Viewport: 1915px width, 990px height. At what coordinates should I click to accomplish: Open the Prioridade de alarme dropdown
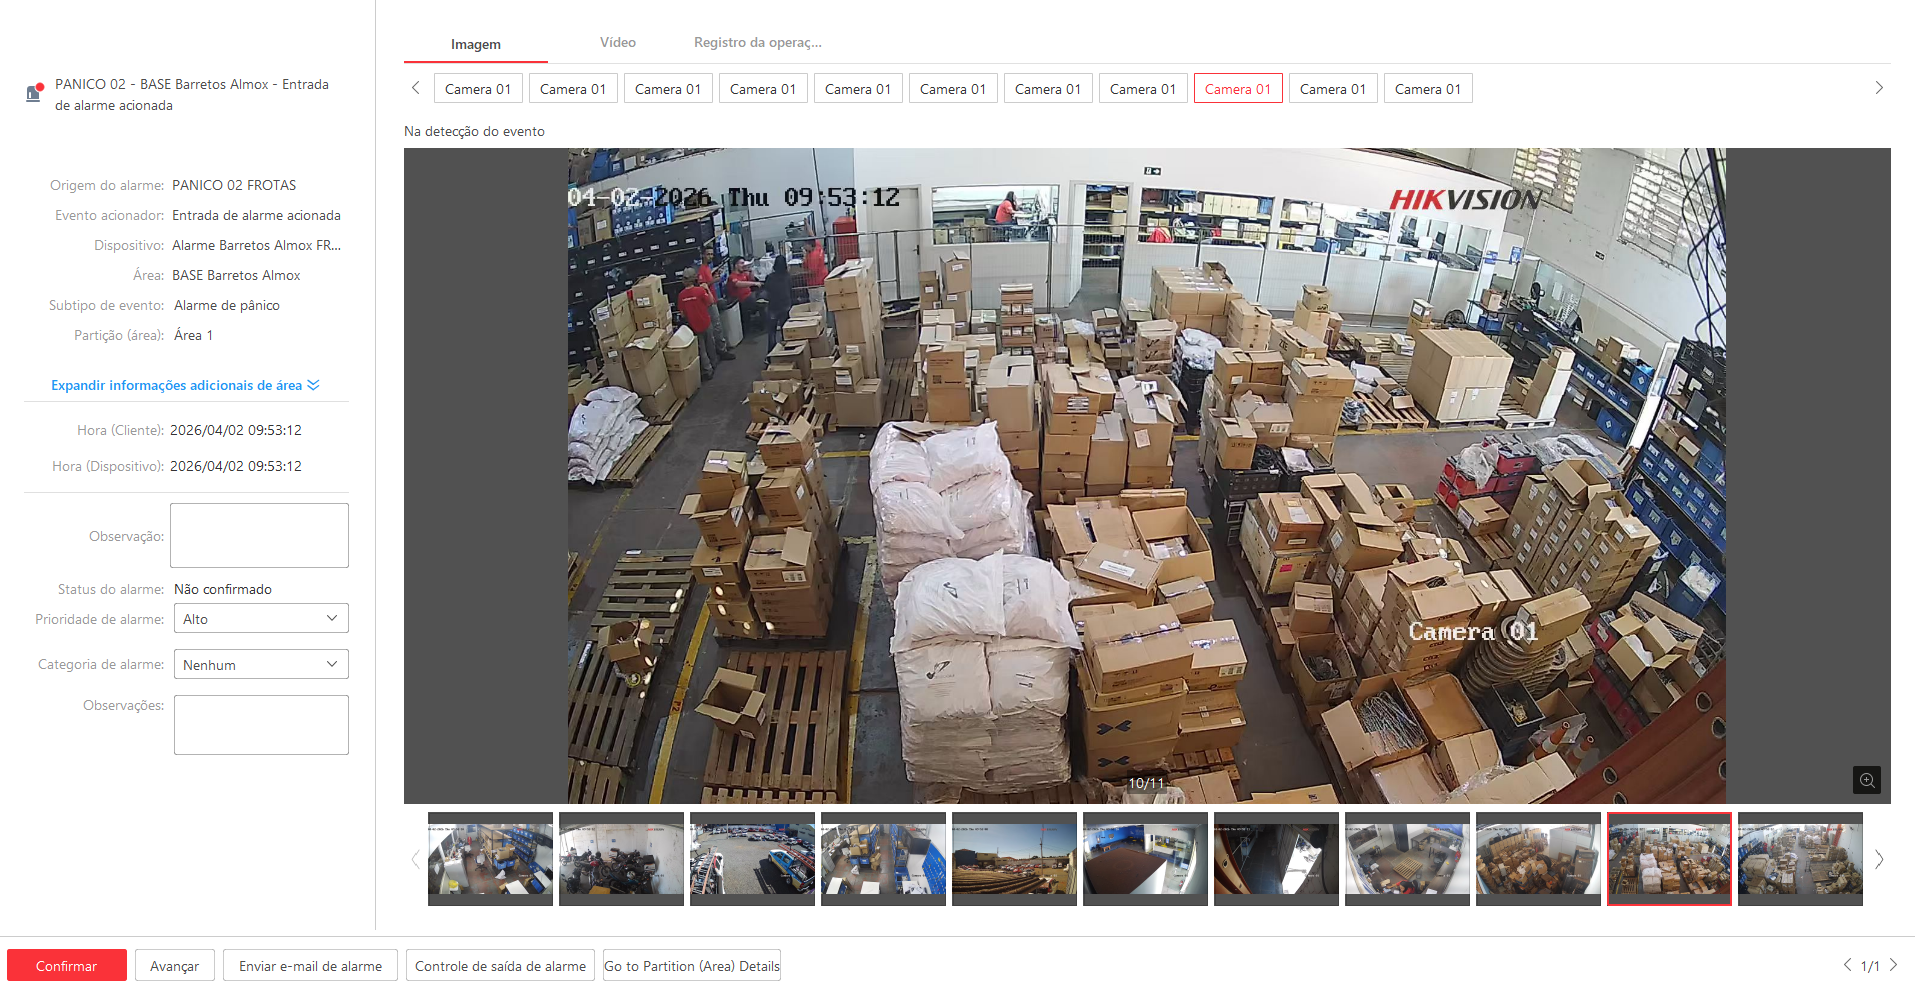coord(261,619)
